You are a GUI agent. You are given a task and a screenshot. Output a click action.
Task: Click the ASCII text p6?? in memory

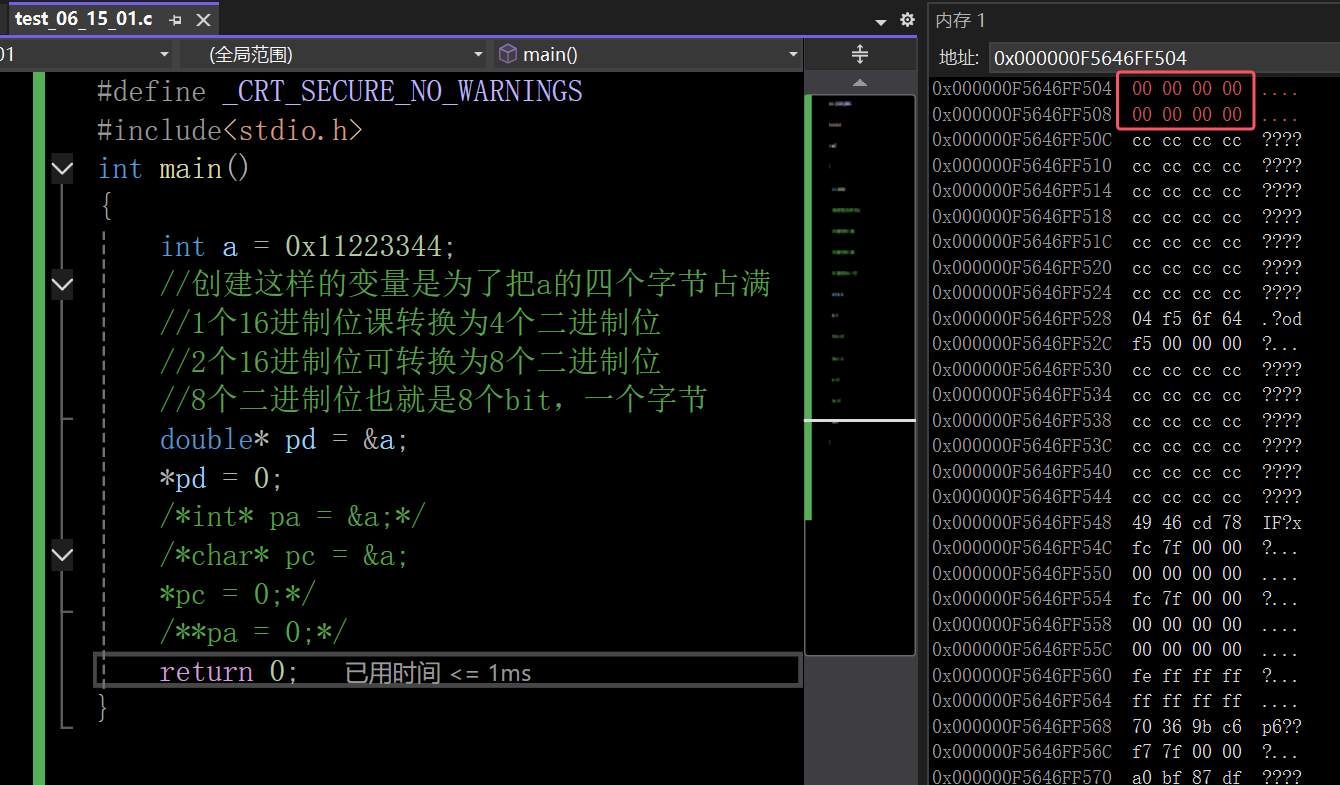click(x=1282, y=726)
